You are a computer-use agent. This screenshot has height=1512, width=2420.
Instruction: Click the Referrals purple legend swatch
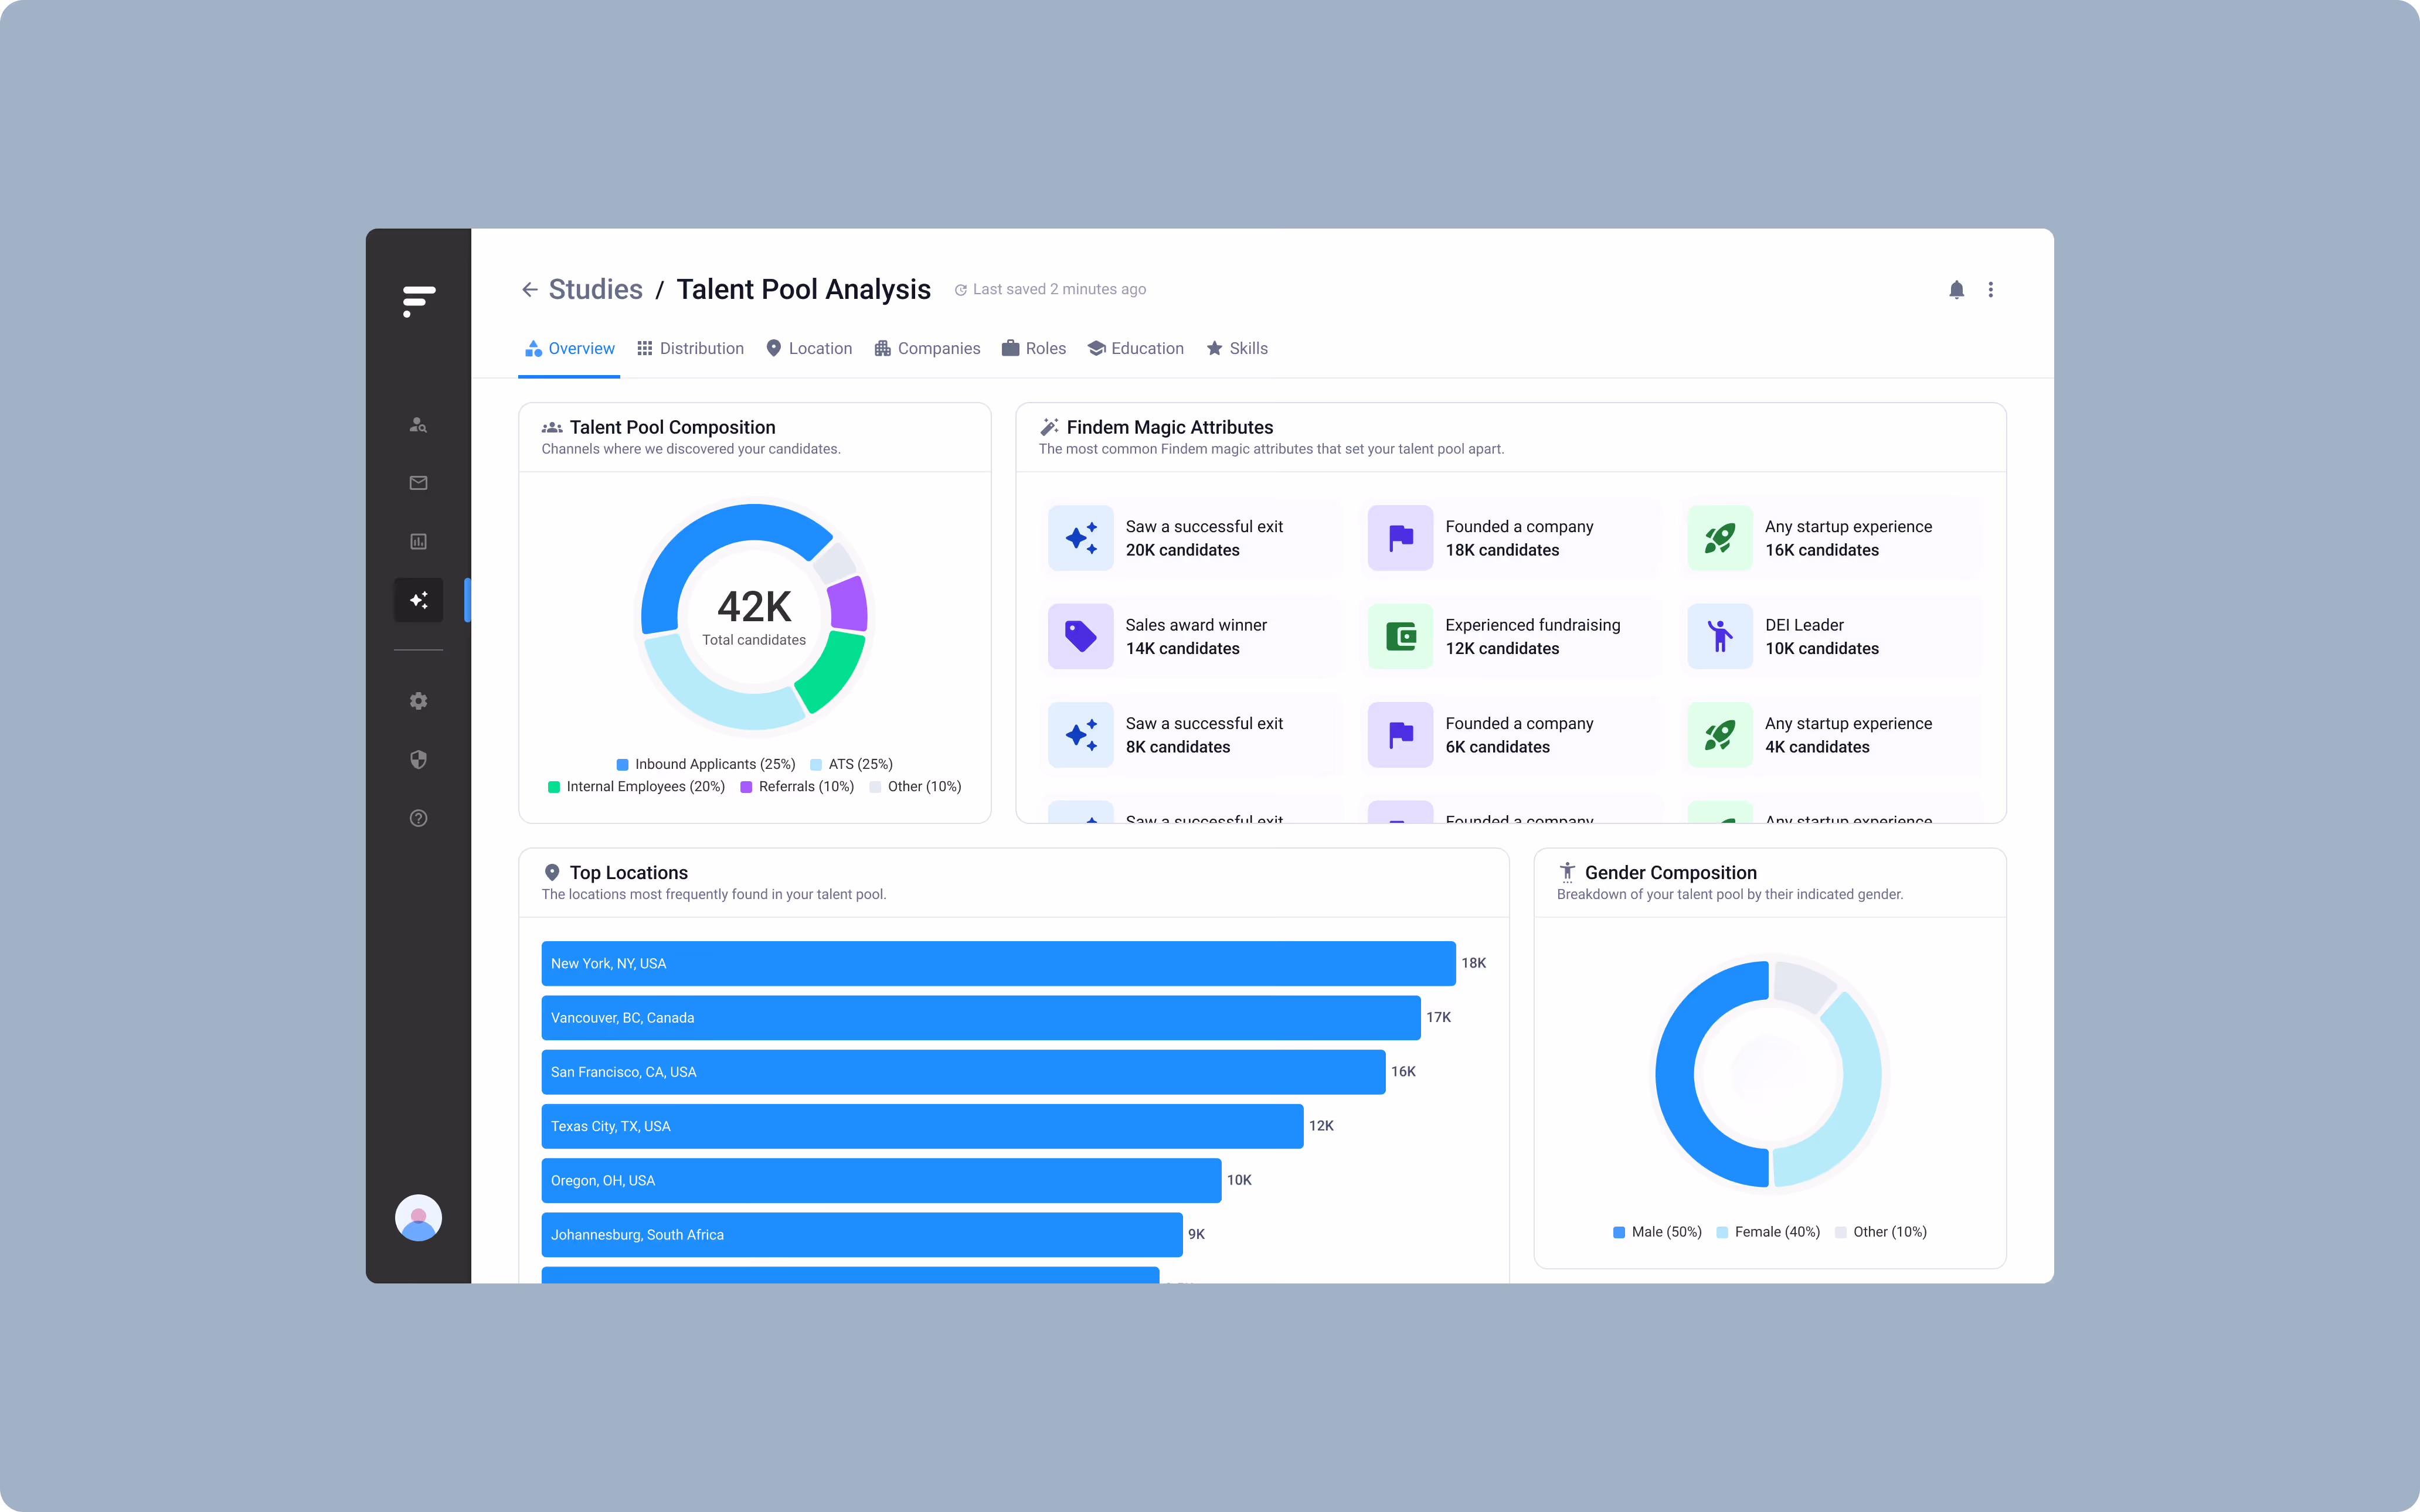click(x=746, y=787)
